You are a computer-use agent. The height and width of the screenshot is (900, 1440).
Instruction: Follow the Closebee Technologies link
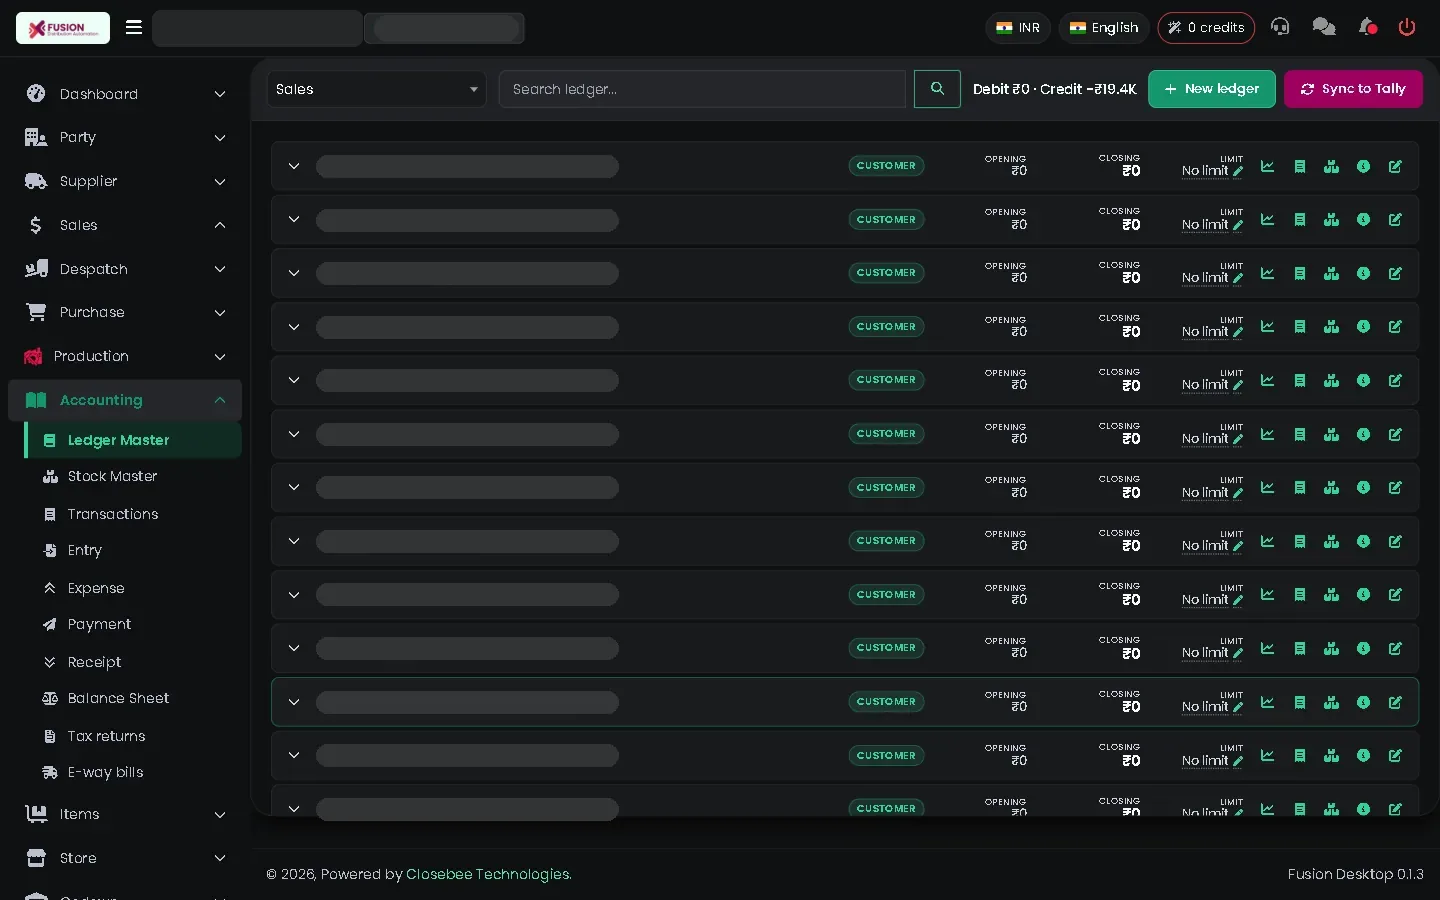coord(488,874)
